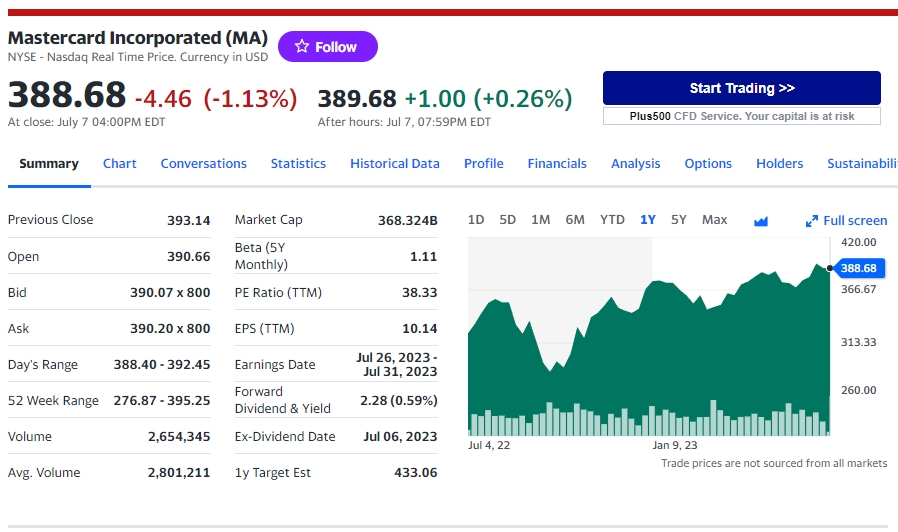
Task: Set chart range to 1M
Action: coord(541,220)
